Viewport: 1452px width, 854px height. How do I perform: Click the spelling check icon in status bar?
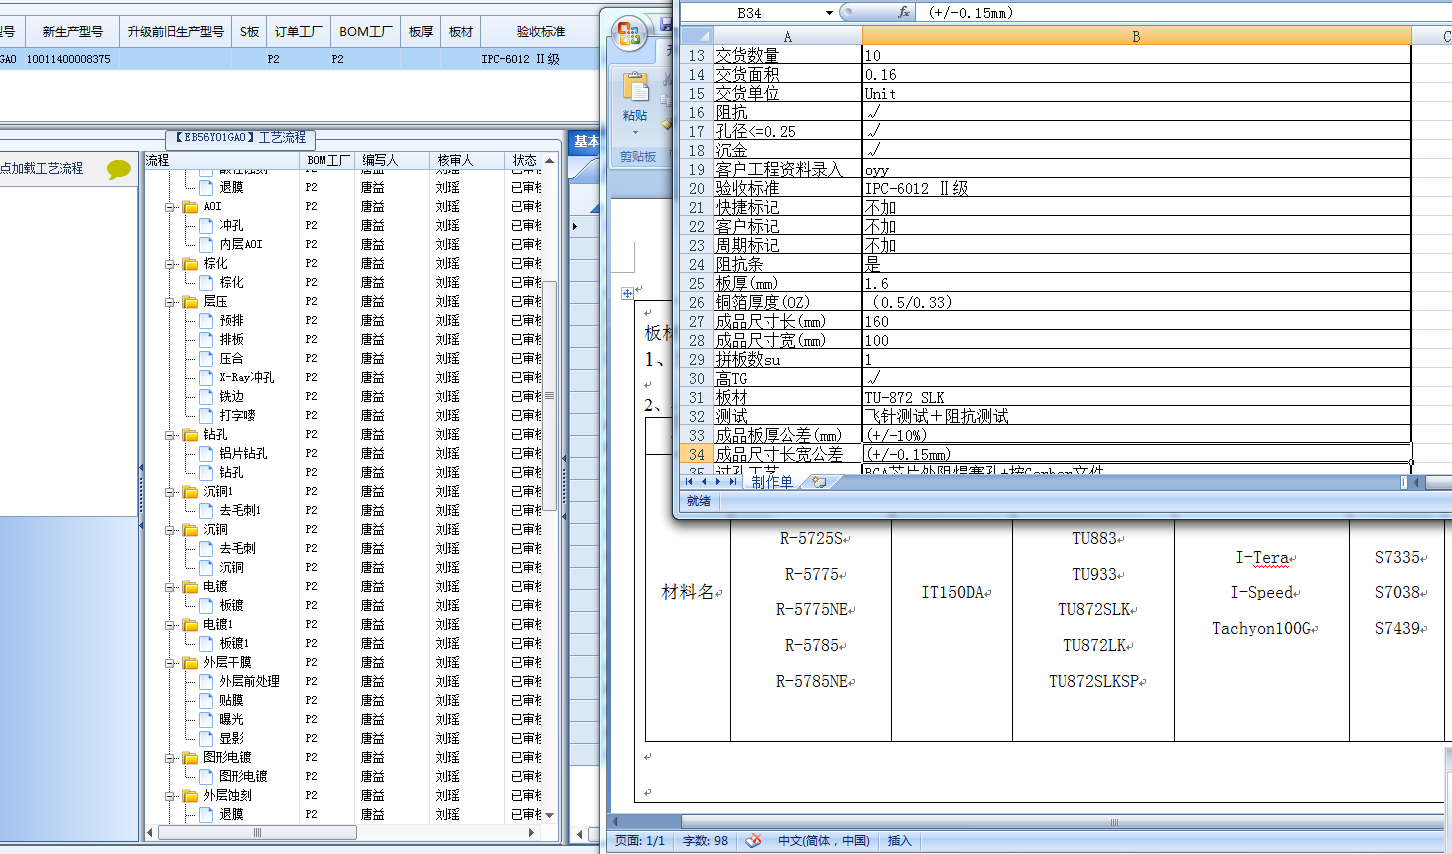pyautogui.click(x=753, y=841)
